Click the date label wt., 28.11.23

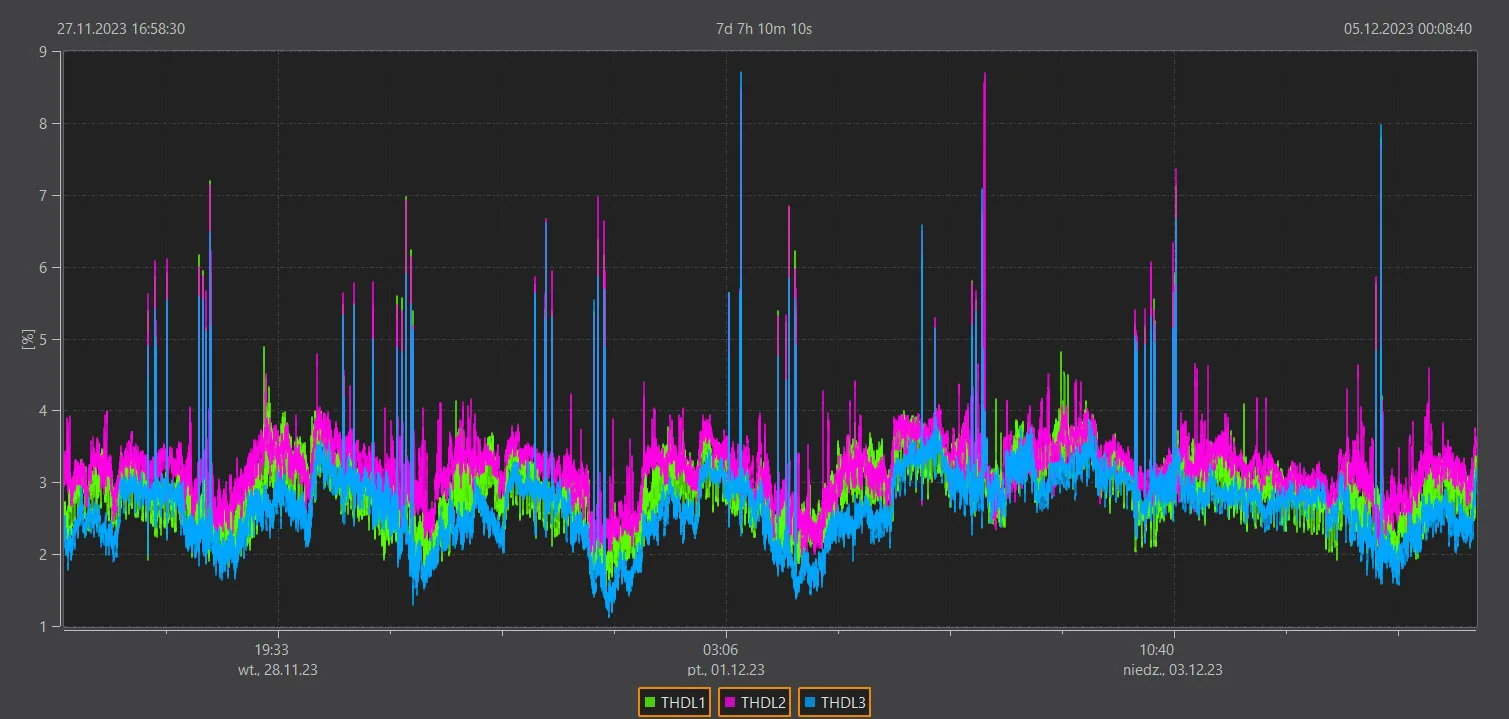[x=277, y=670]
